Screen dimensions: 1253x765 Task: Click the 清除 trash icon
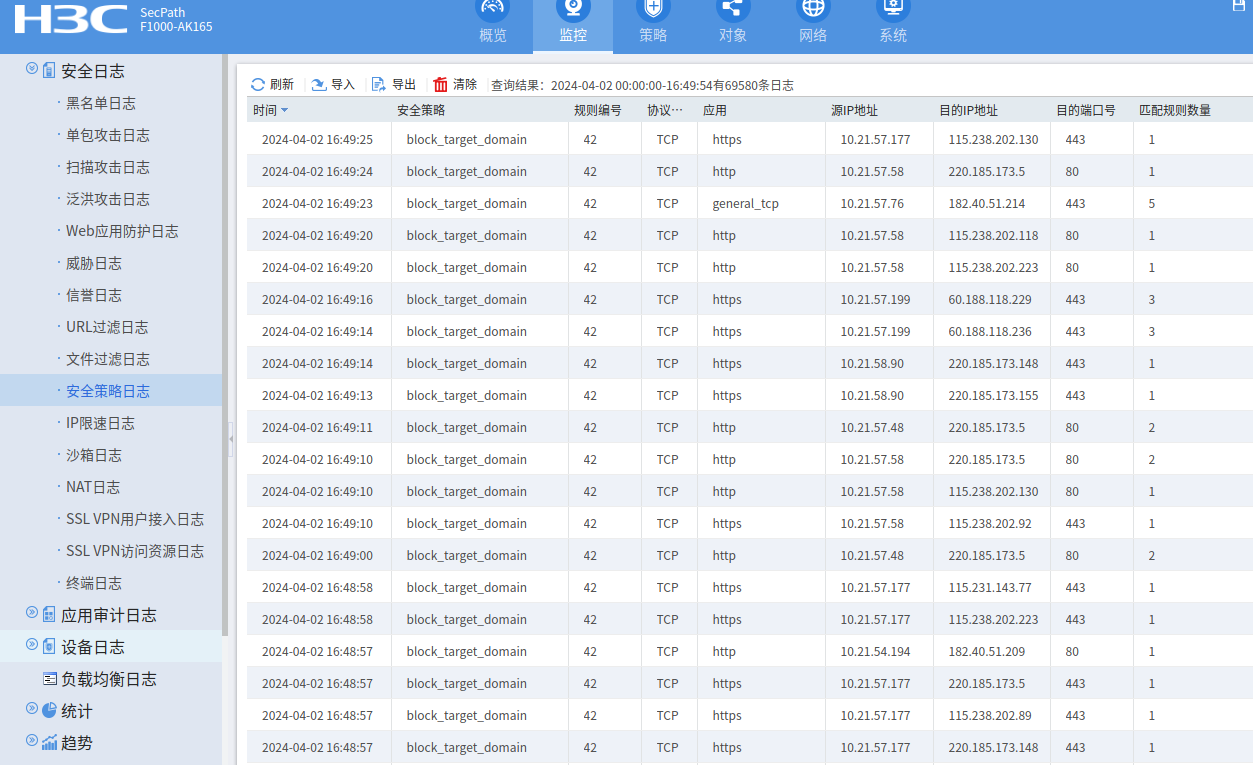(441, 85)
